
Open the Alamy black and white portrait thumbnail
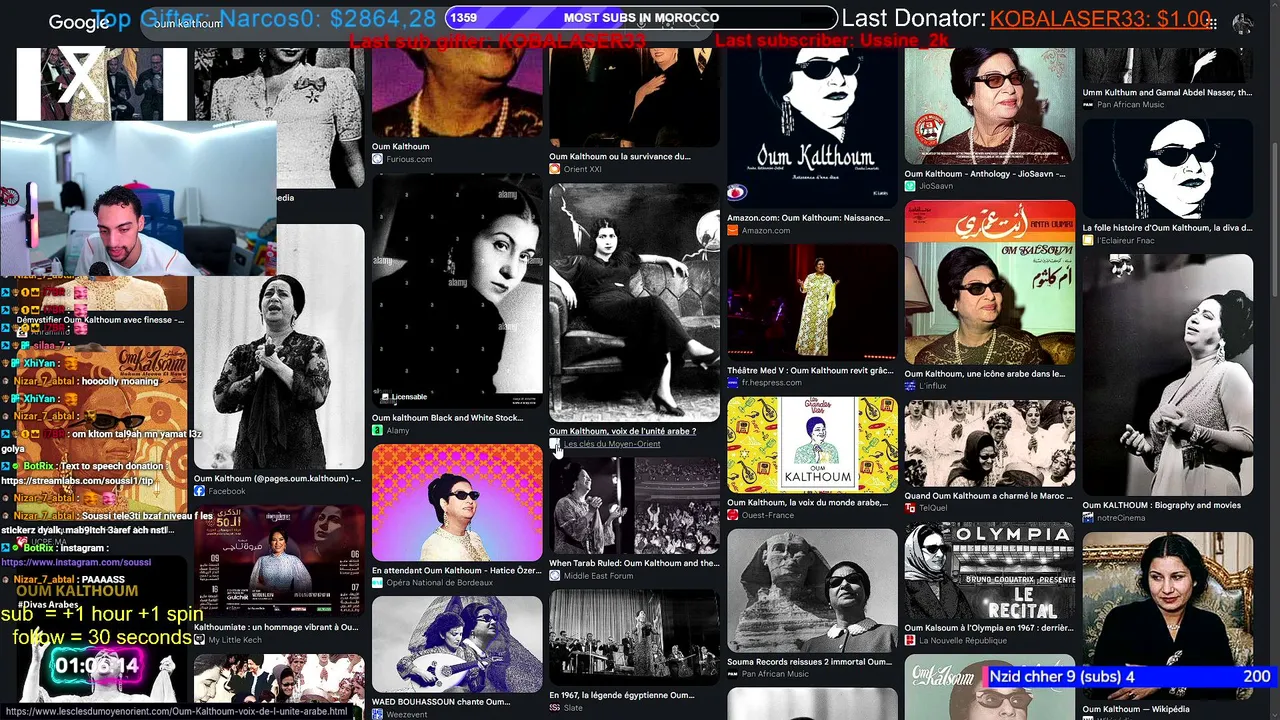point(457,291)
